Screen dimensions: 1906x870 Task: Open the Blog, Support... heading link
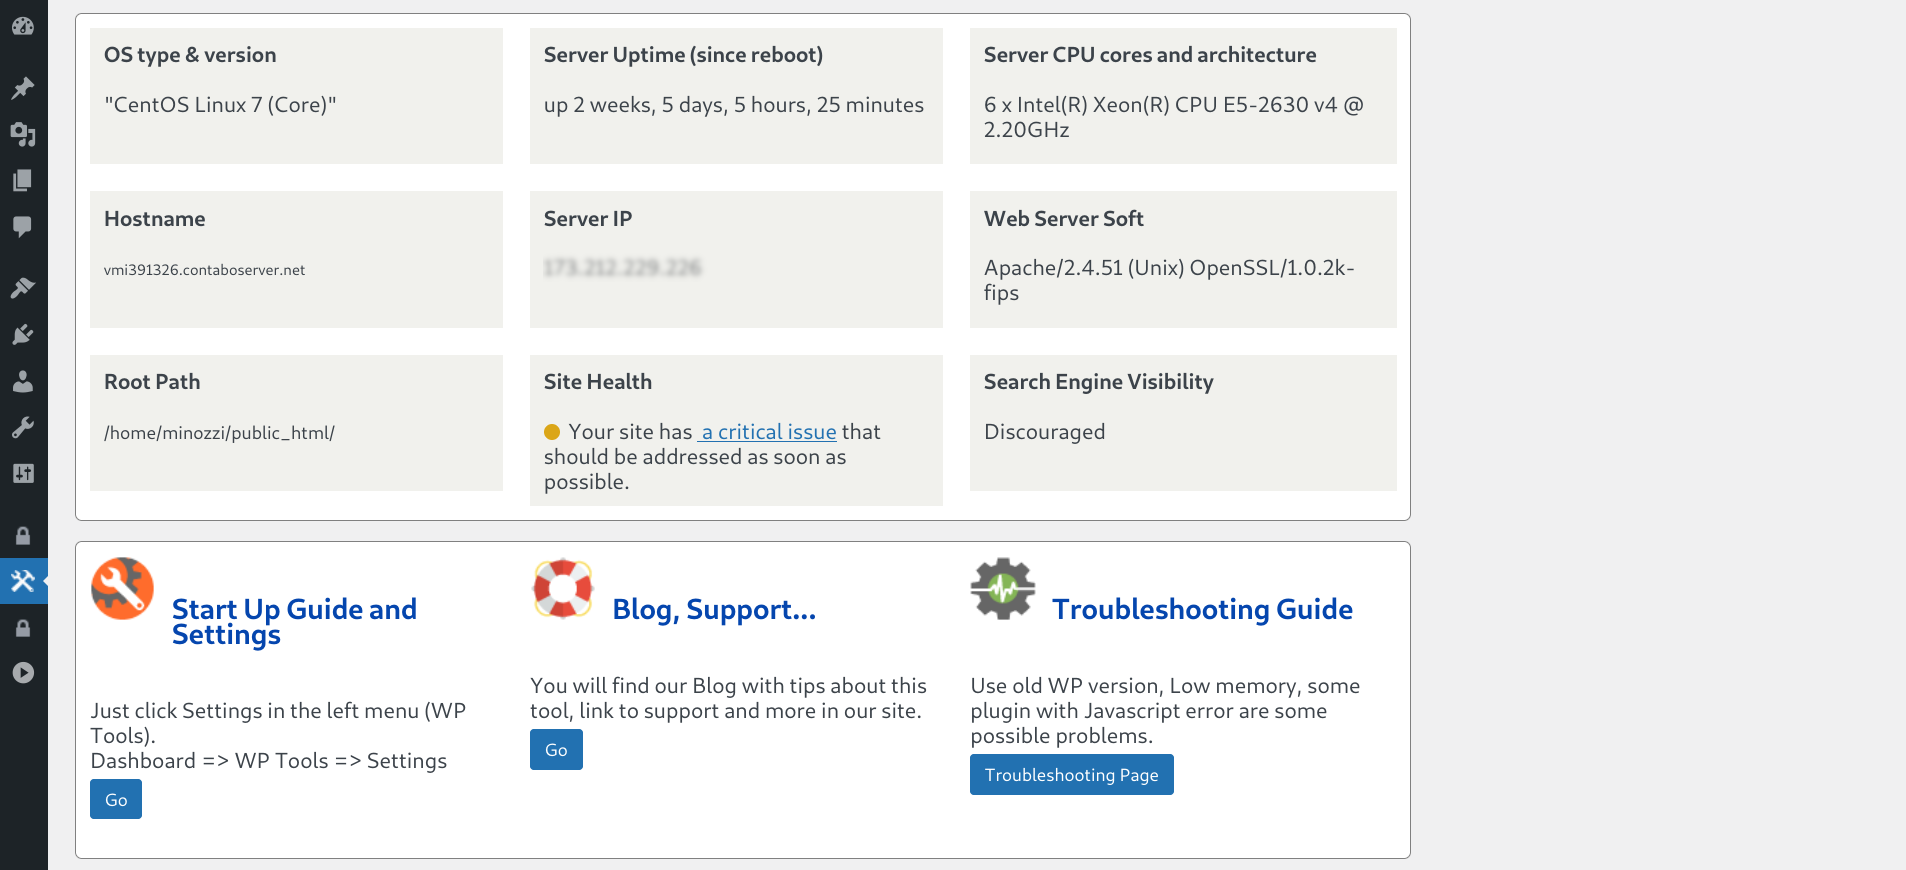[714, 609]
